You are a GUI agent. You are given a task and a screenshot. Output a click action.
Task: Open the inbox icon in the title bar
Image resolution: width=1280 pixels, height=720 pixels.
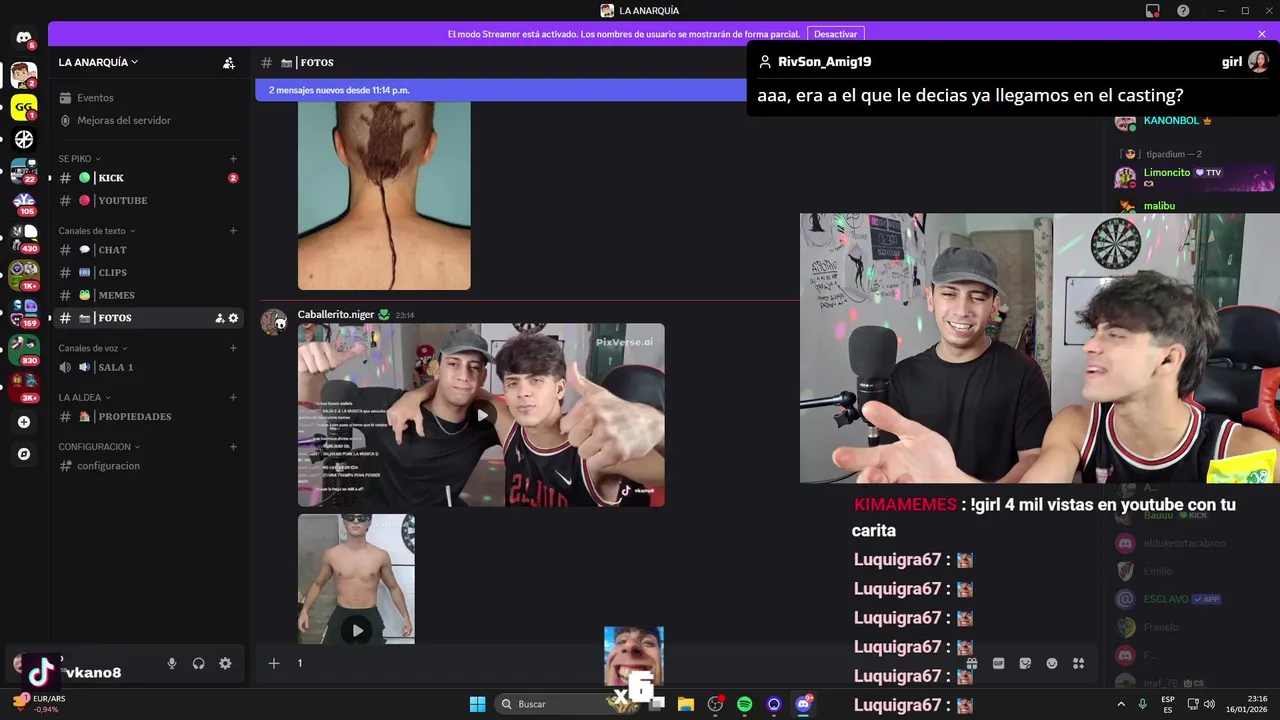[x=1153, y=11]
